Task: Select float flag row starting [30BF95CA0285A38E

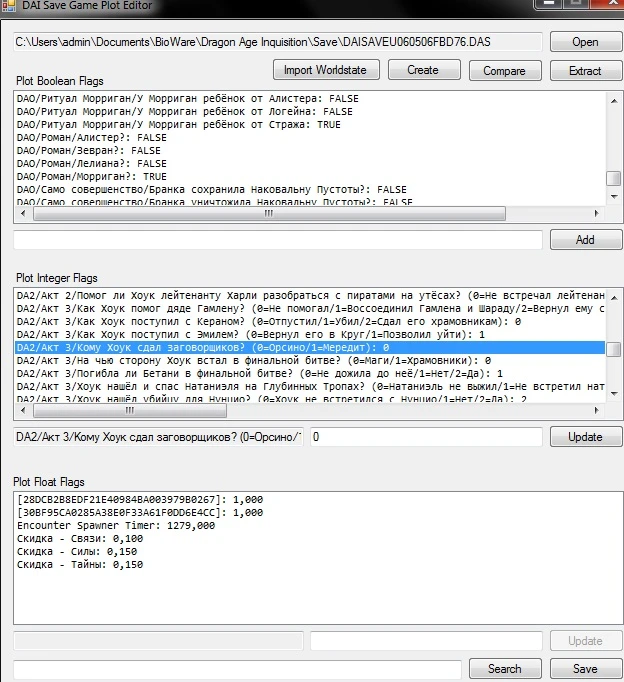Action: point(318,513)
